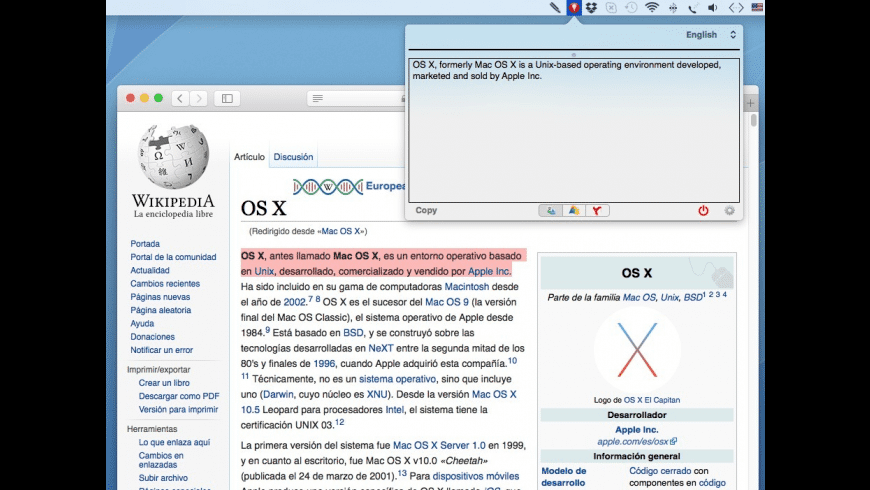Open the English language dropdown
The image size is (870, 490).
711,34
